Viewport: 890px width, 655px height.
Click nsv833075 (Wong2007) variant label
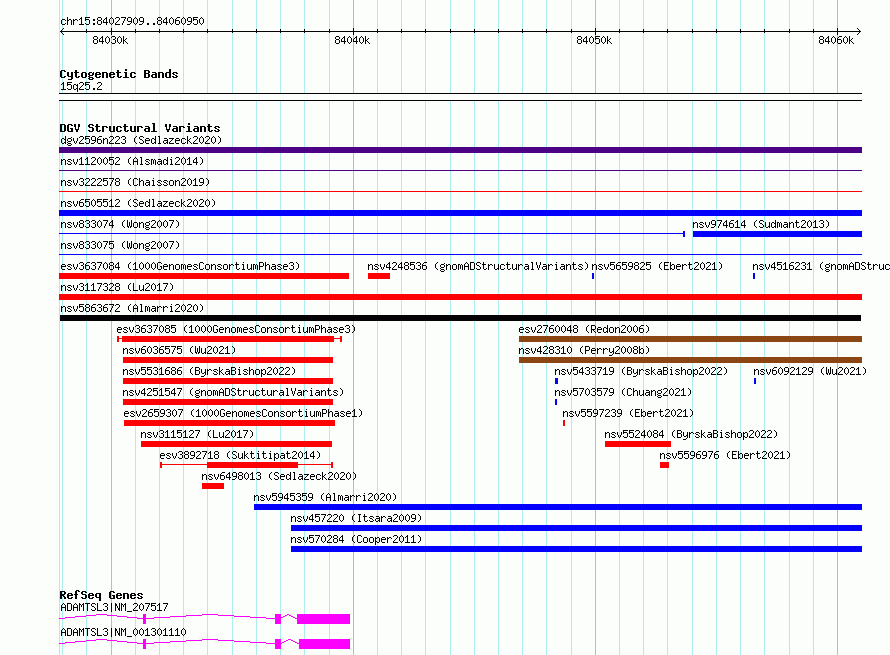click(x=120, y=245)
